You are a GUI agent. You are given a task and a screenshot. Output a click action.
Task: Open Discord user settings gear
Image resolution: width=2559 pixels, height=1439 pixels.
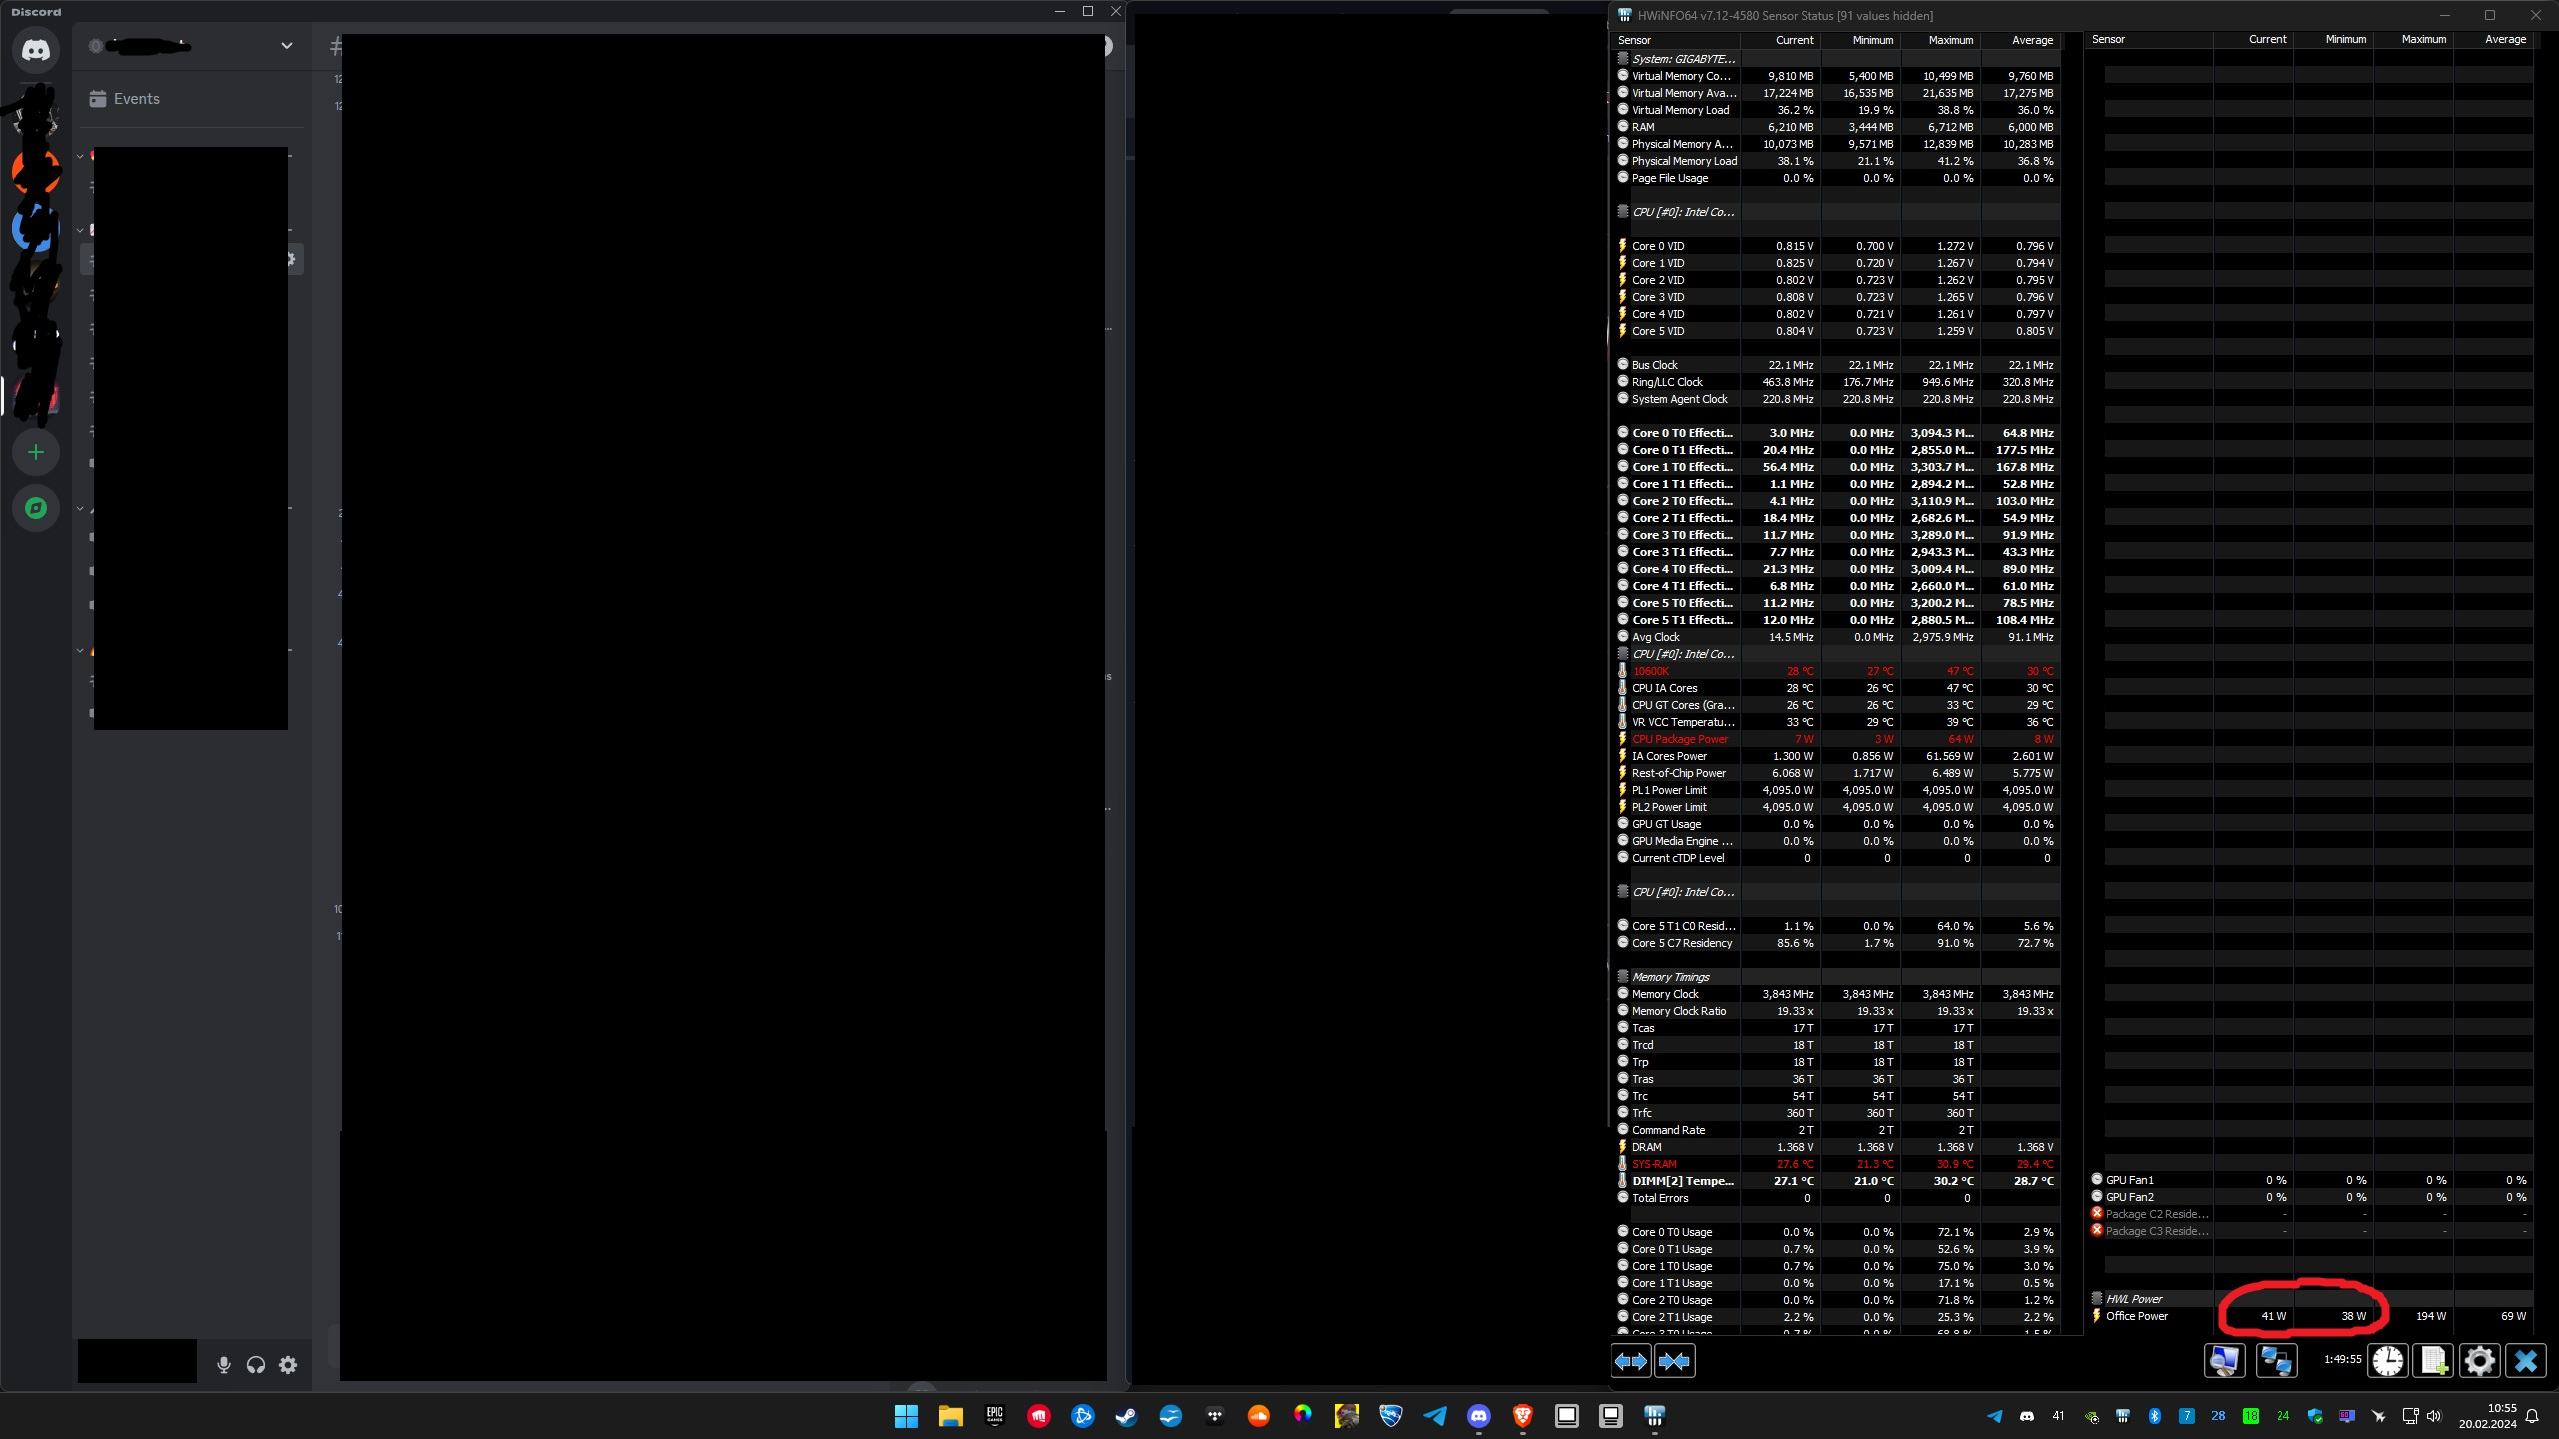[288, 1364]
